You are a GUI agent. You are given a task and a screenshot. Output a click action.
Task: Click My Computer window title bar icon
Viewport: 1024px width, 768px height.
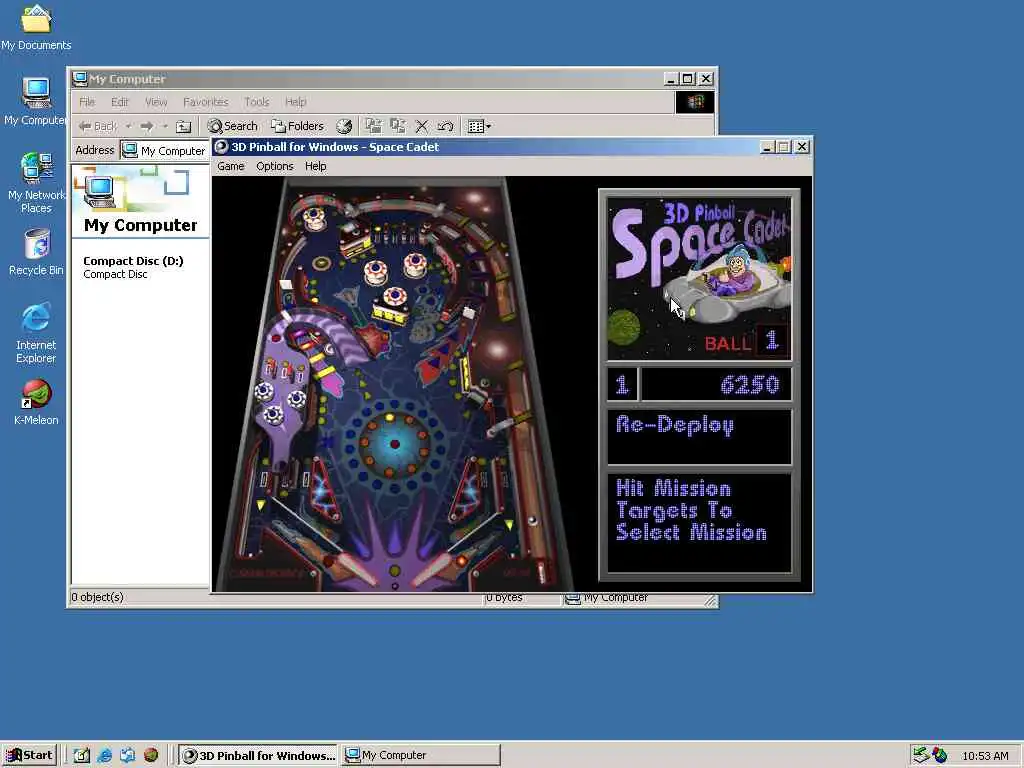(x=80, y=79)
